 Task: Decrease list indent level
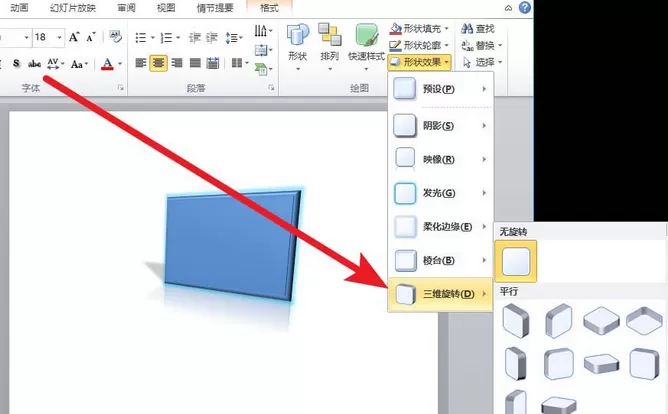195,37
